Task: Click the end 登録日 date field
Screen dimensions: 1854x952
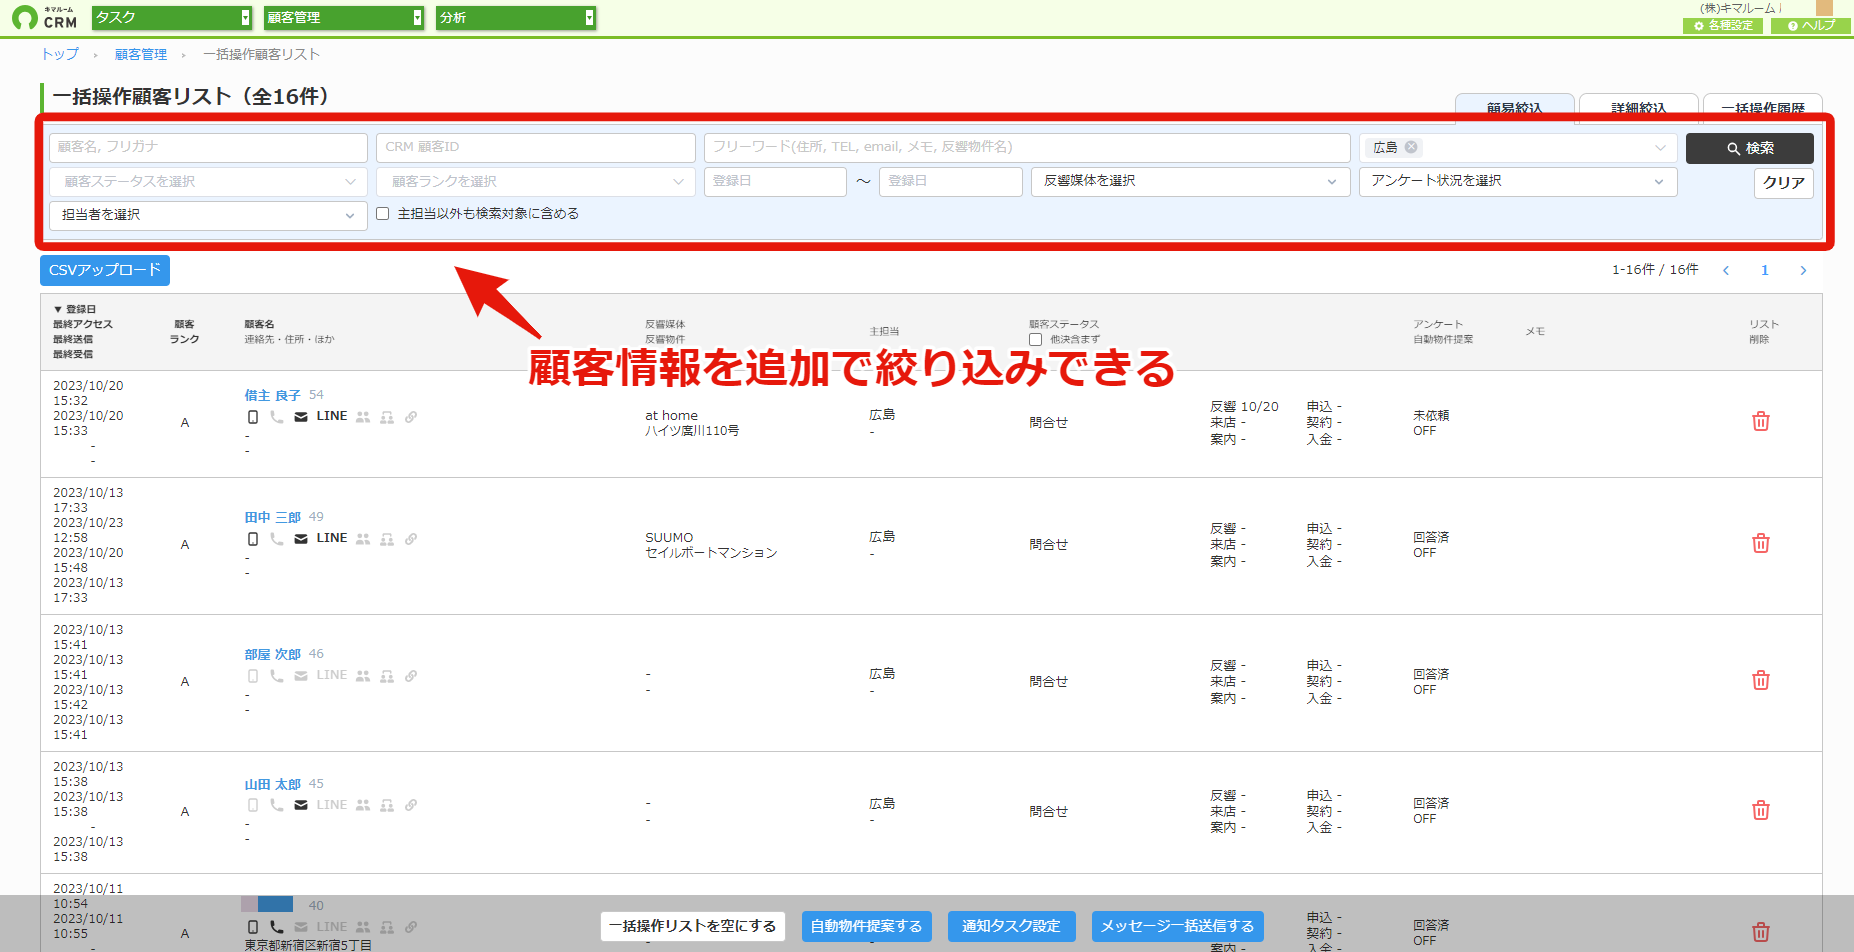Action: click(x=951, y=182)
